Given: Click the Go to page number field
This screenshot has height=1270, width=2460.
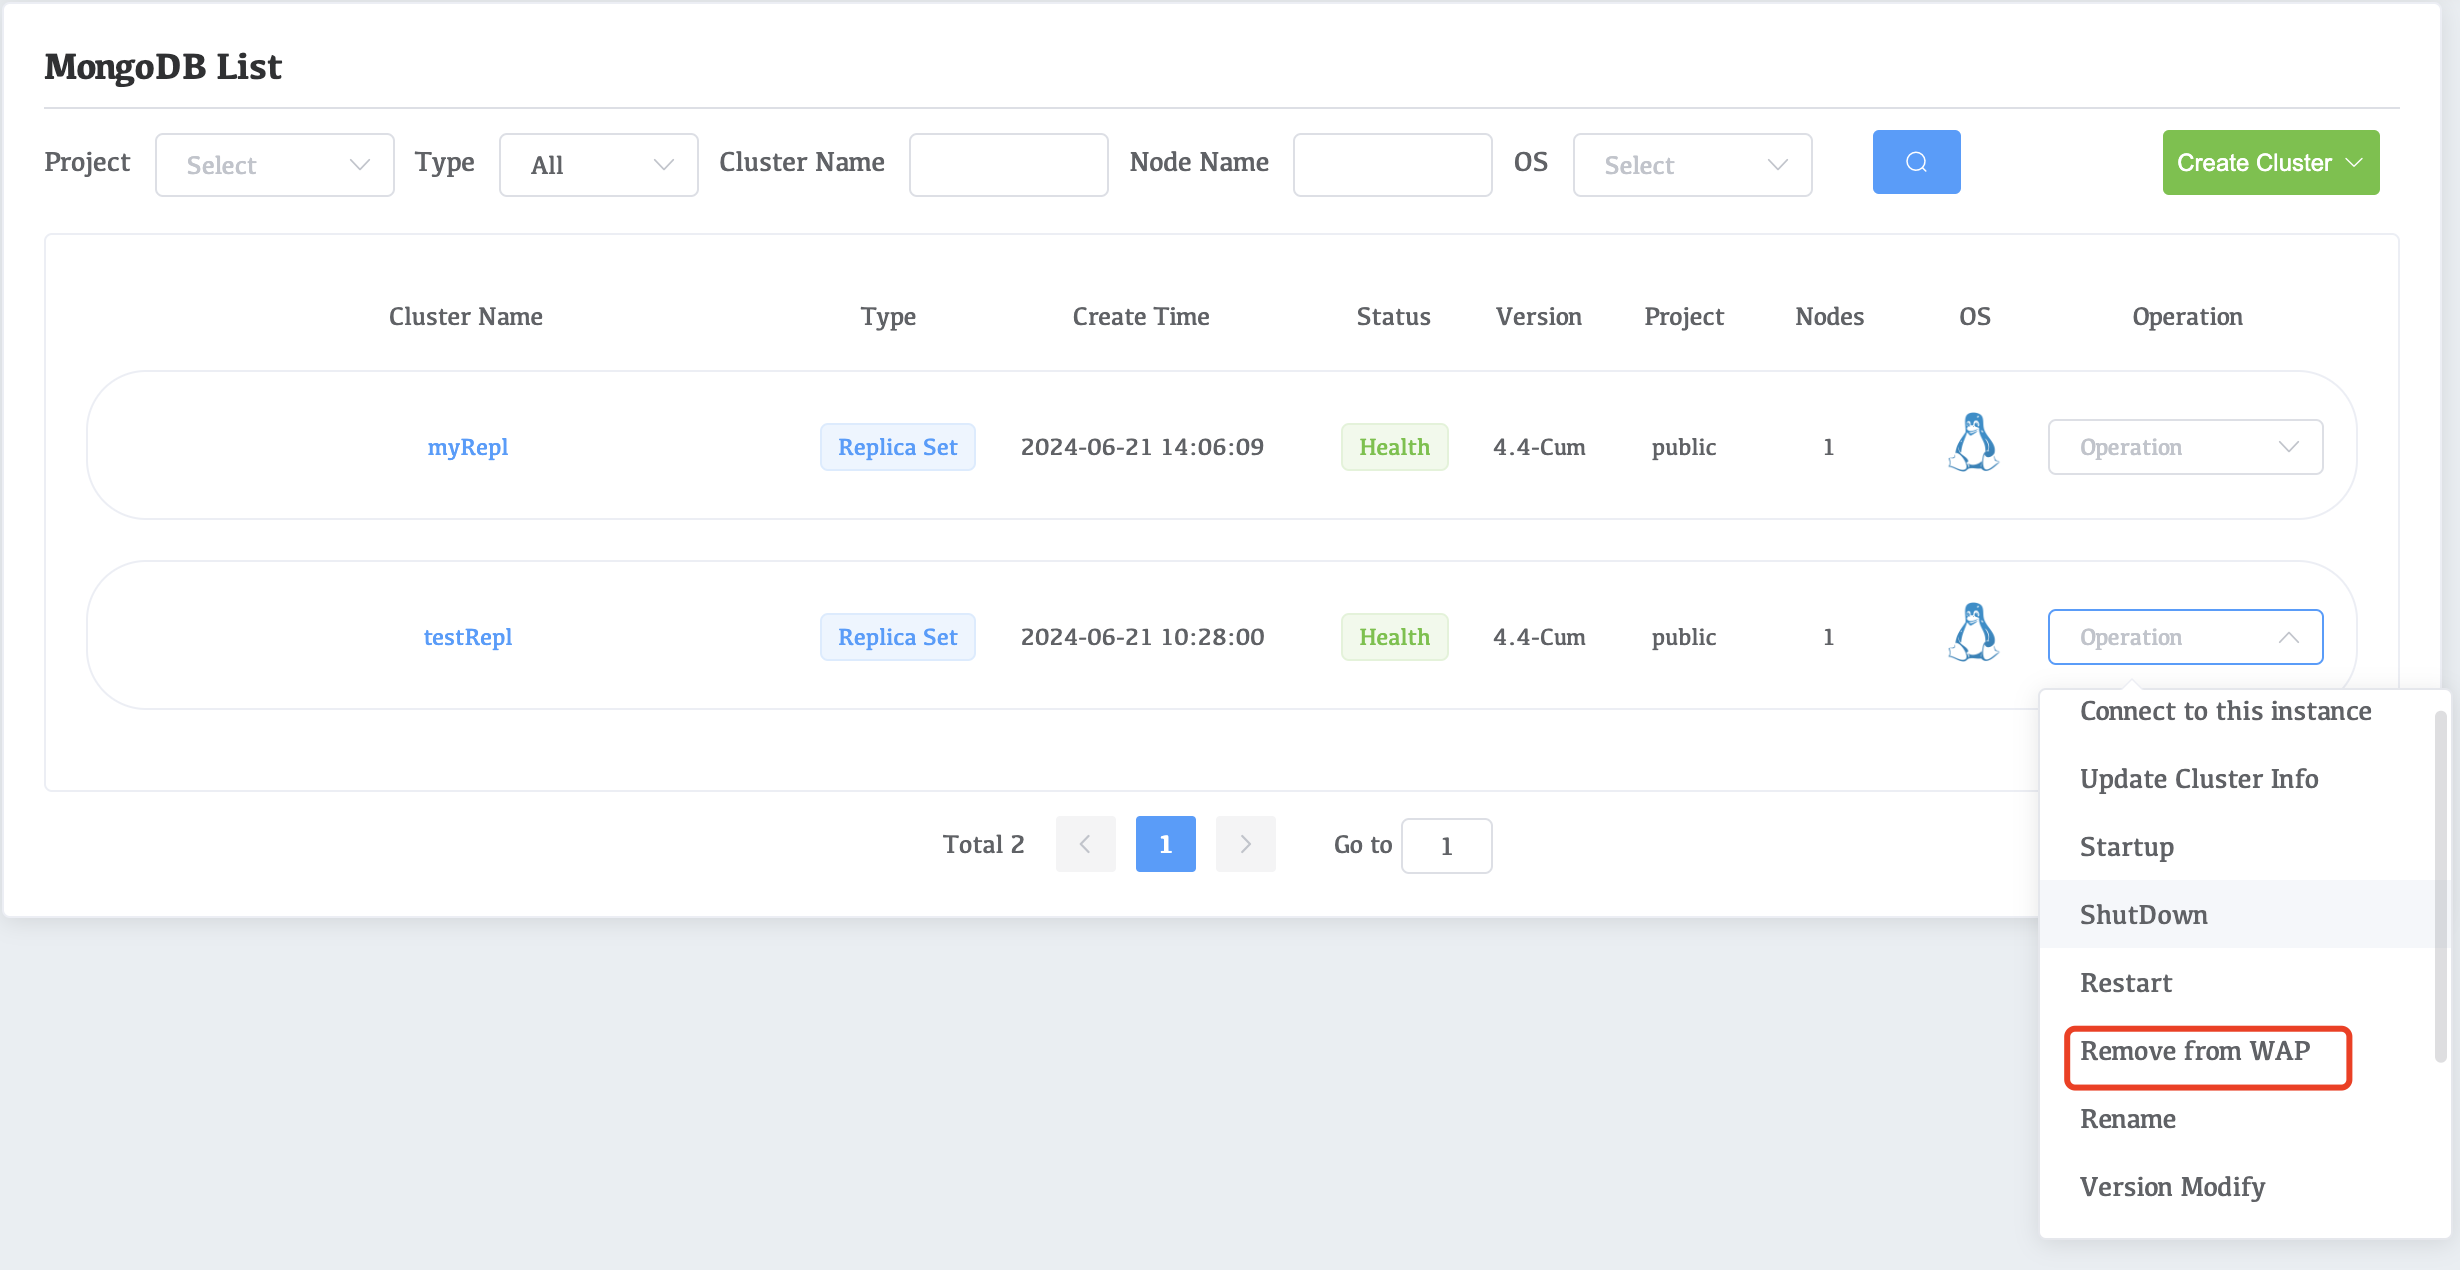Looking at the screenshot, I should pos(1446,846).
